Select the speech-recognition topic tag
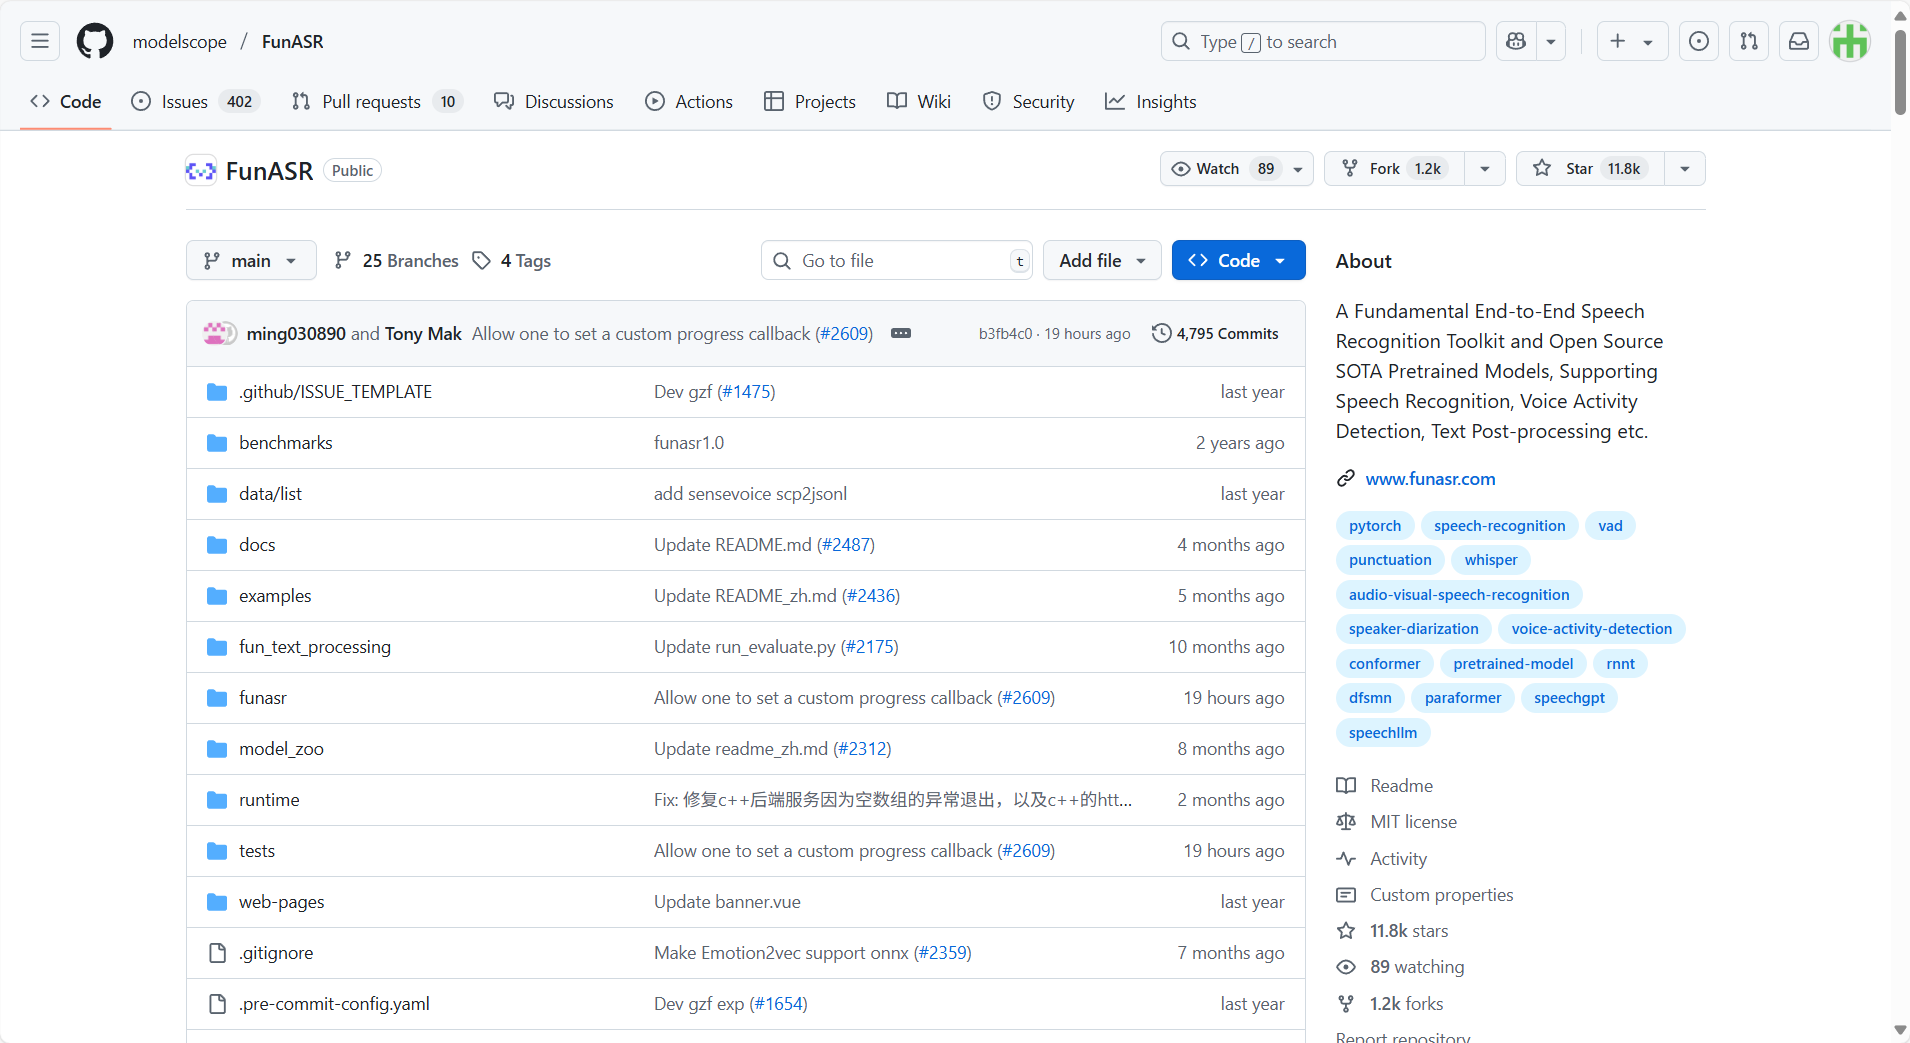Viewport: 1910px width, 1043px height. [x=1499, y=525]
